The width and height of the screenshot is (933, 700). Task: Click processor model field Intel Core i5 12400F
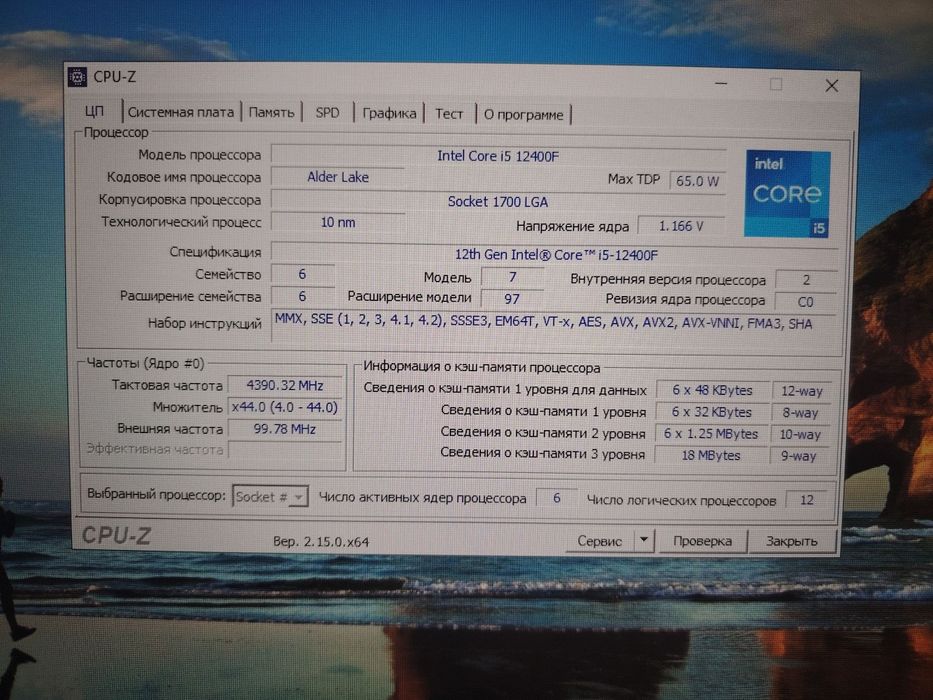(498, 156)
